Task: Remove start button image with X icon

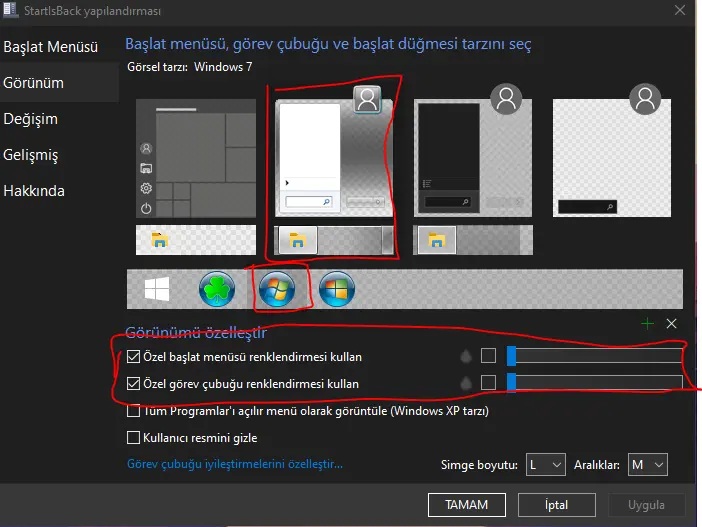Action: [x=671, y=323]
